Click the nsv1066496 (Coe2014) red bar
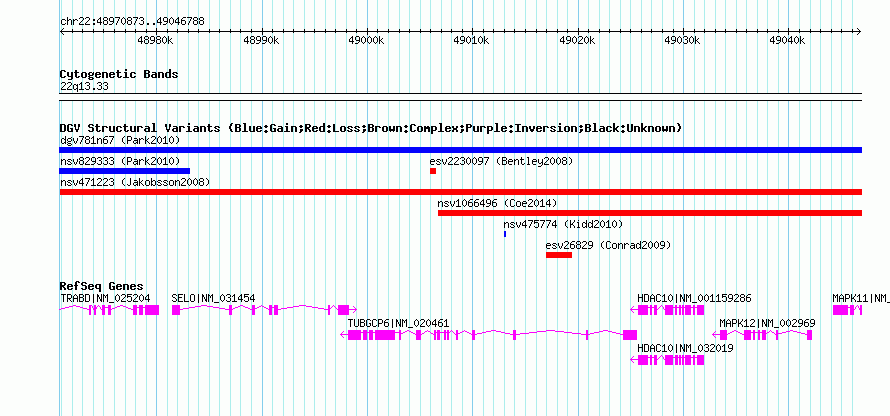Viewport: 890px width, 416px height. 650,213
